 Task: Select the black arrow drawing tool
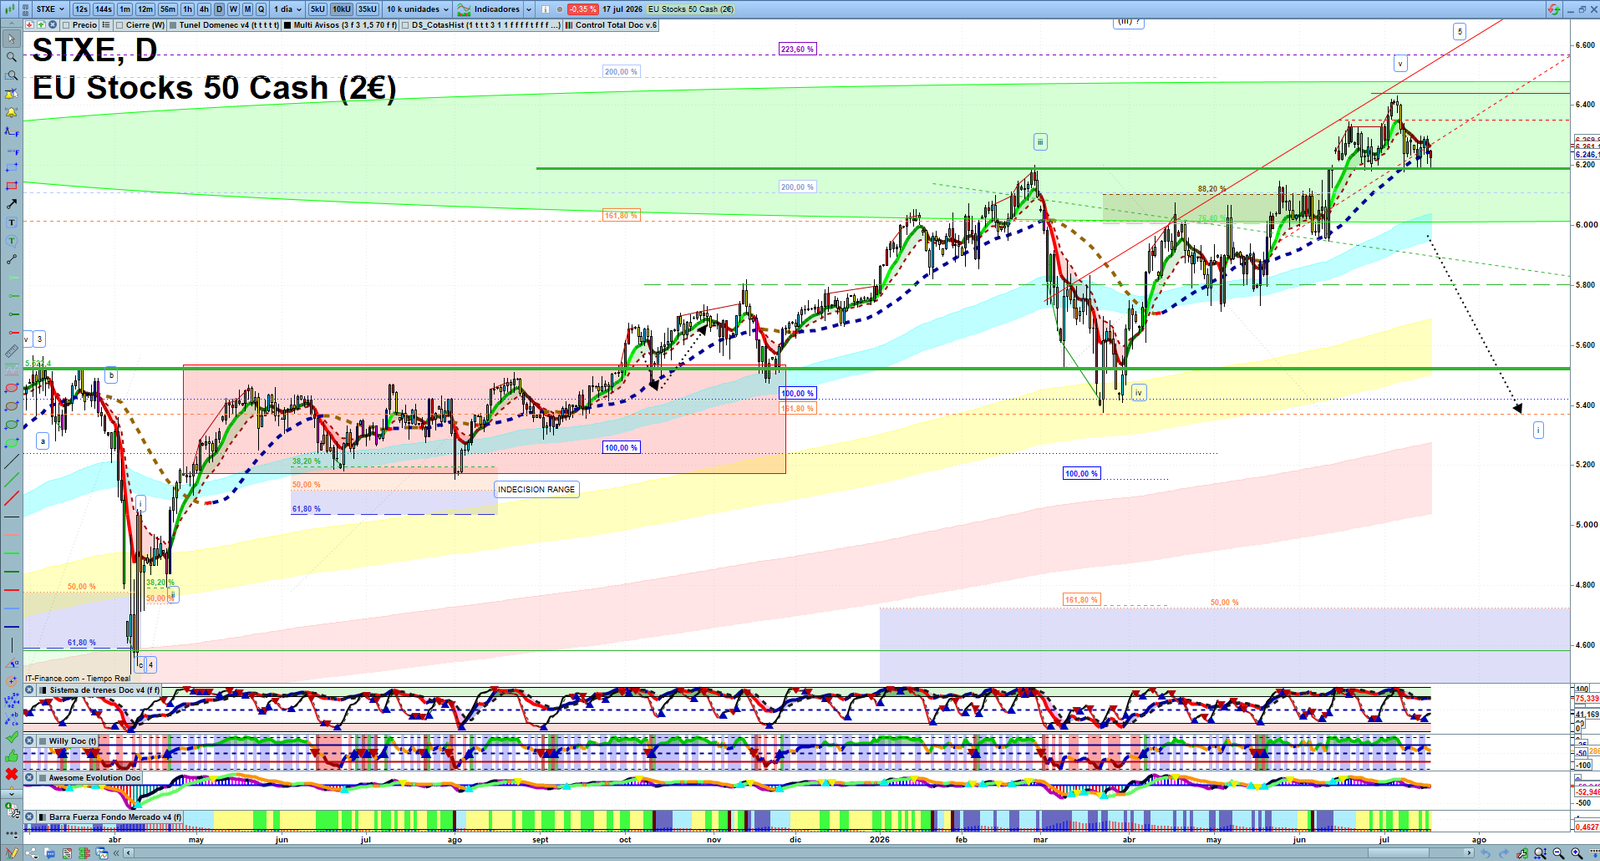(12, 204)
